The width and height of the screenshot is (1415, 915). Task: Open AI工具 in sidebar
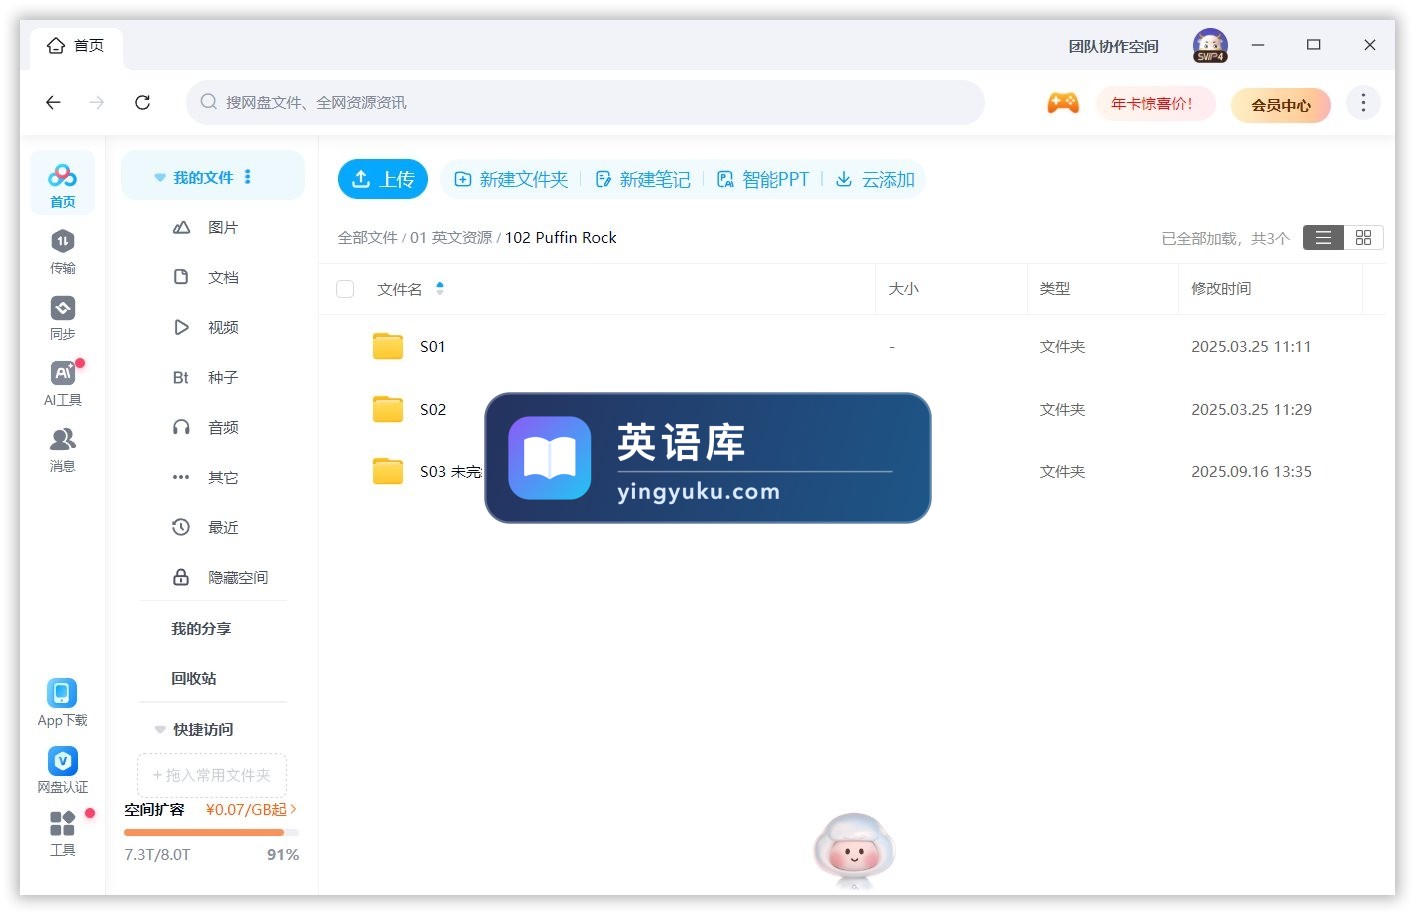(x=62, y=383)
